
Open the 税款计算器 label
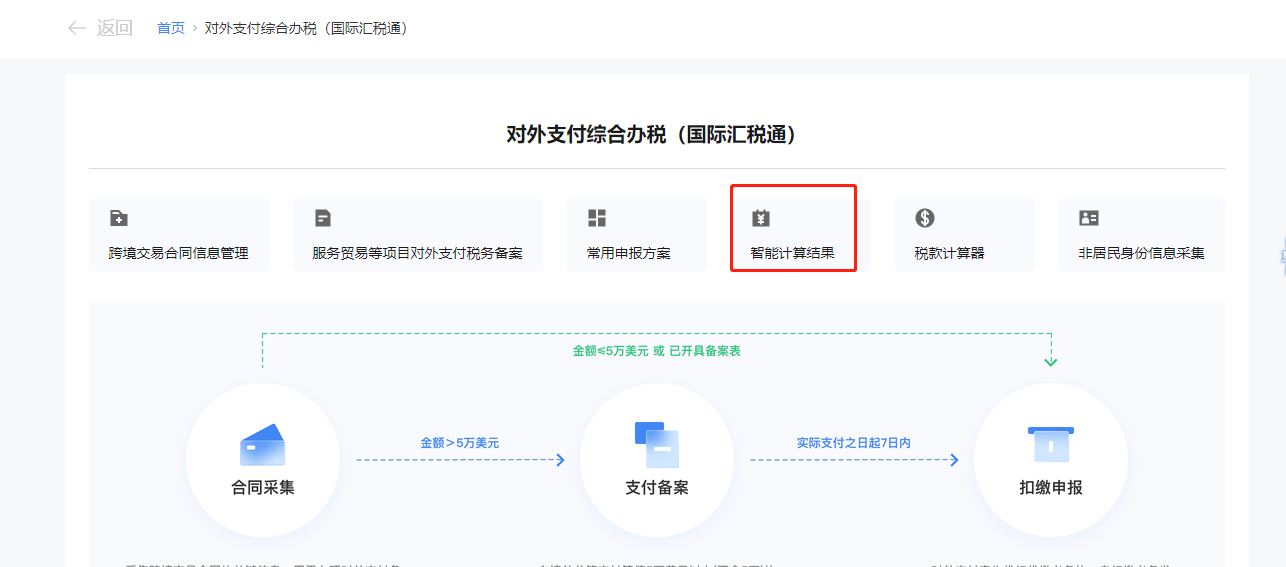[949, 253]
